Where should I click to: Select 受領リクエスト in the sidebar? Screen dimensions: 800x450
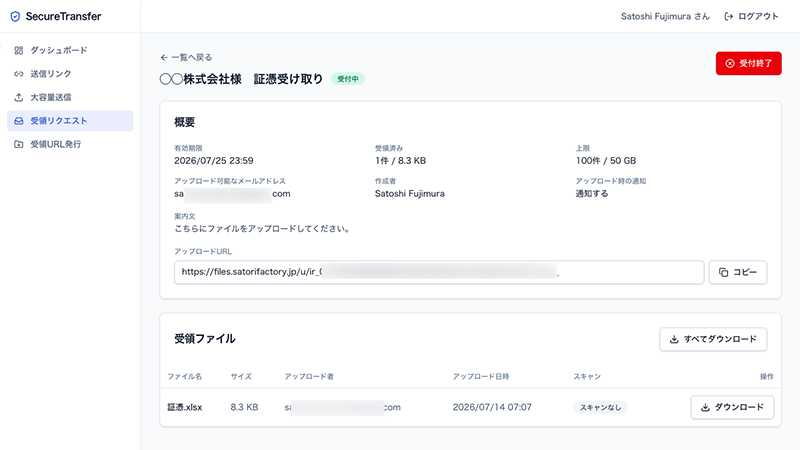tap(70, 121)
